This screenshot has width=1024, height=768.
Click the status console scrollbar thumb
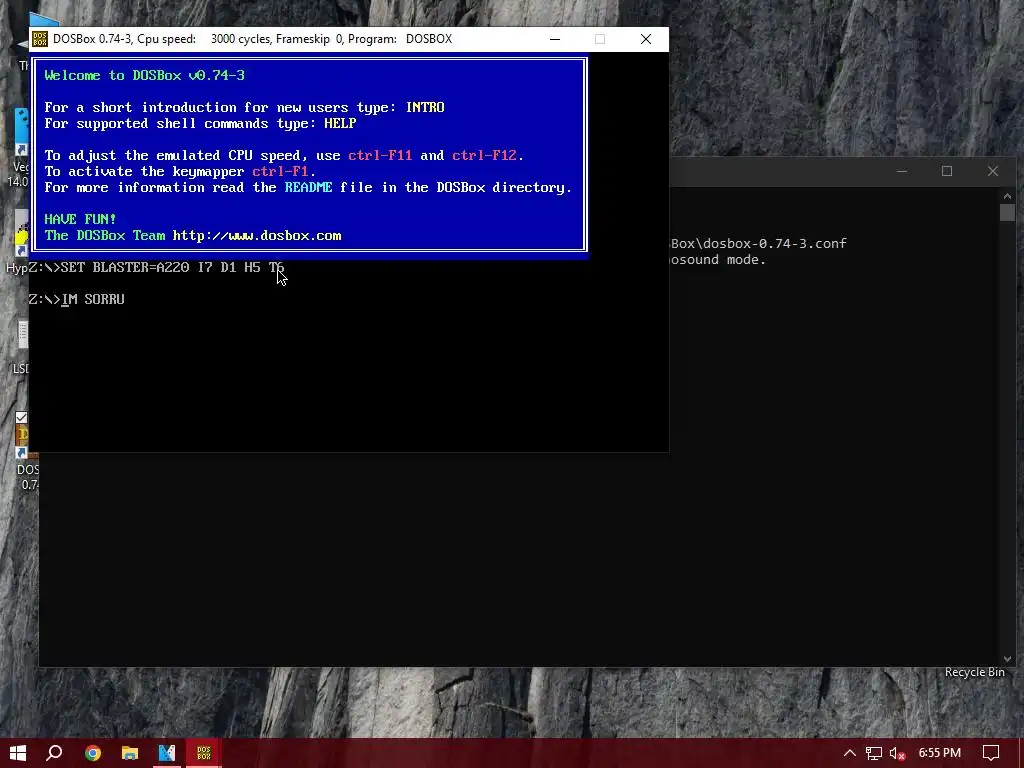point(1007,213)
